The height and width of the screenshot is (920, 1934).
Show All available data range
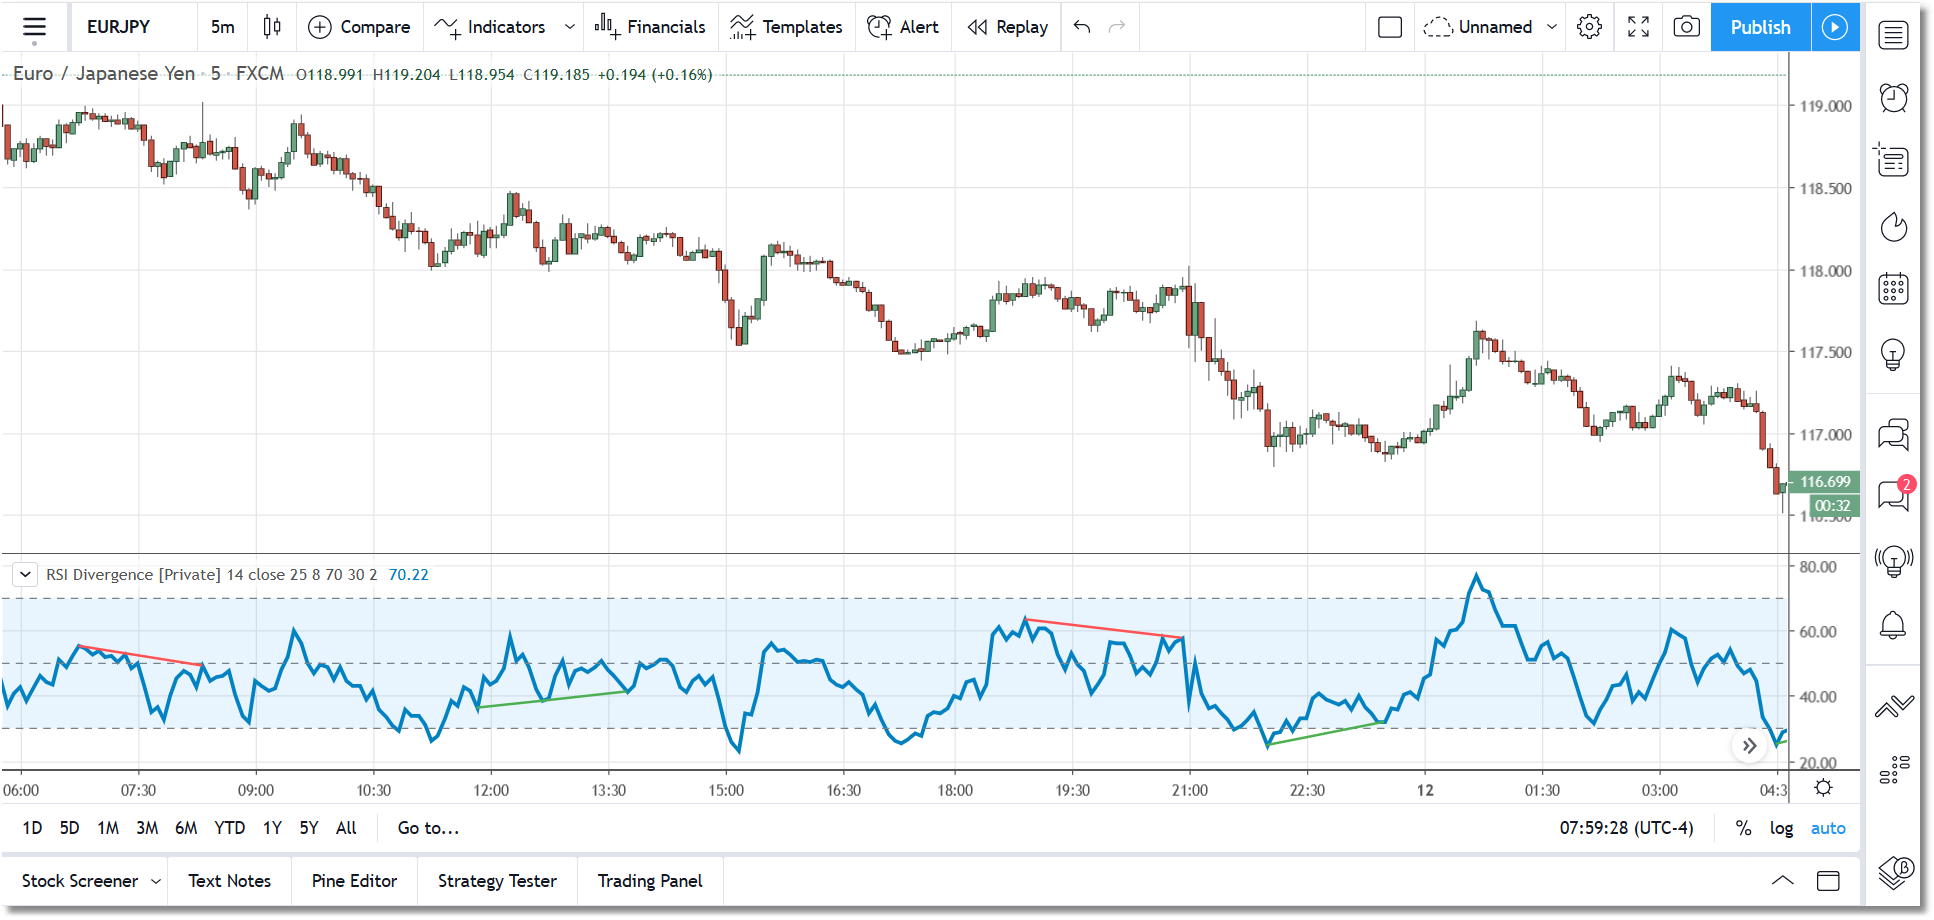coord(346,828)
